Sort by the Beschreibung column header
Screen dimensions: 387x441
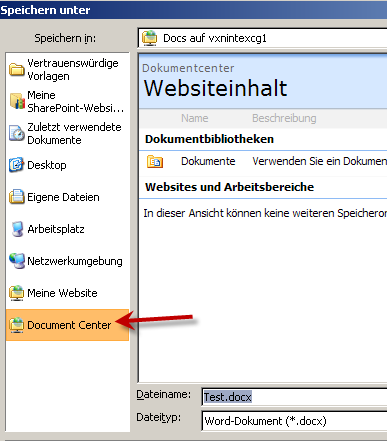click(284, 118)
